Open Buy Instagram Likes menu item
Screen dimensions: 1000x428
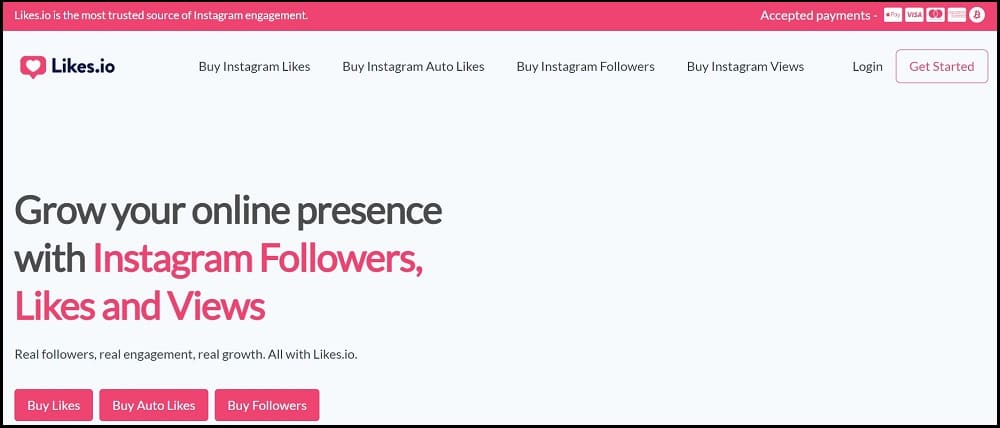point(254,66)
